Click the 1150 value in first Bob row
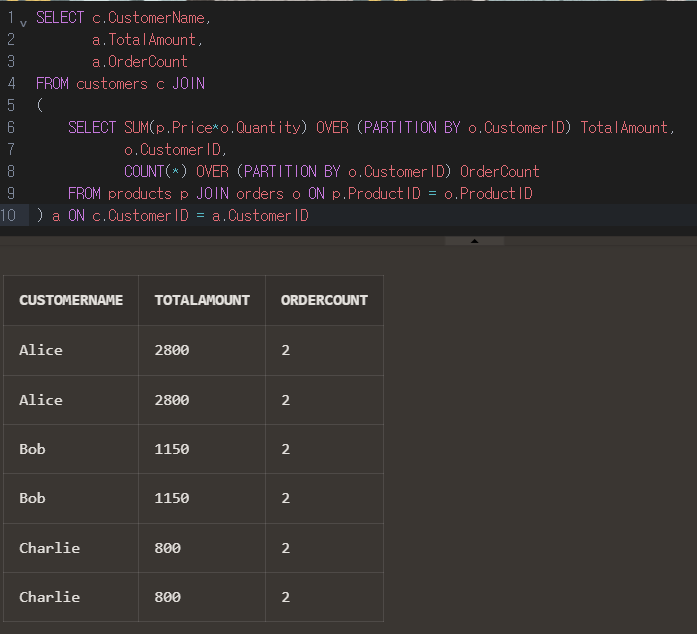The width and height of the screenshot is (697, 634). coord(172,449)
